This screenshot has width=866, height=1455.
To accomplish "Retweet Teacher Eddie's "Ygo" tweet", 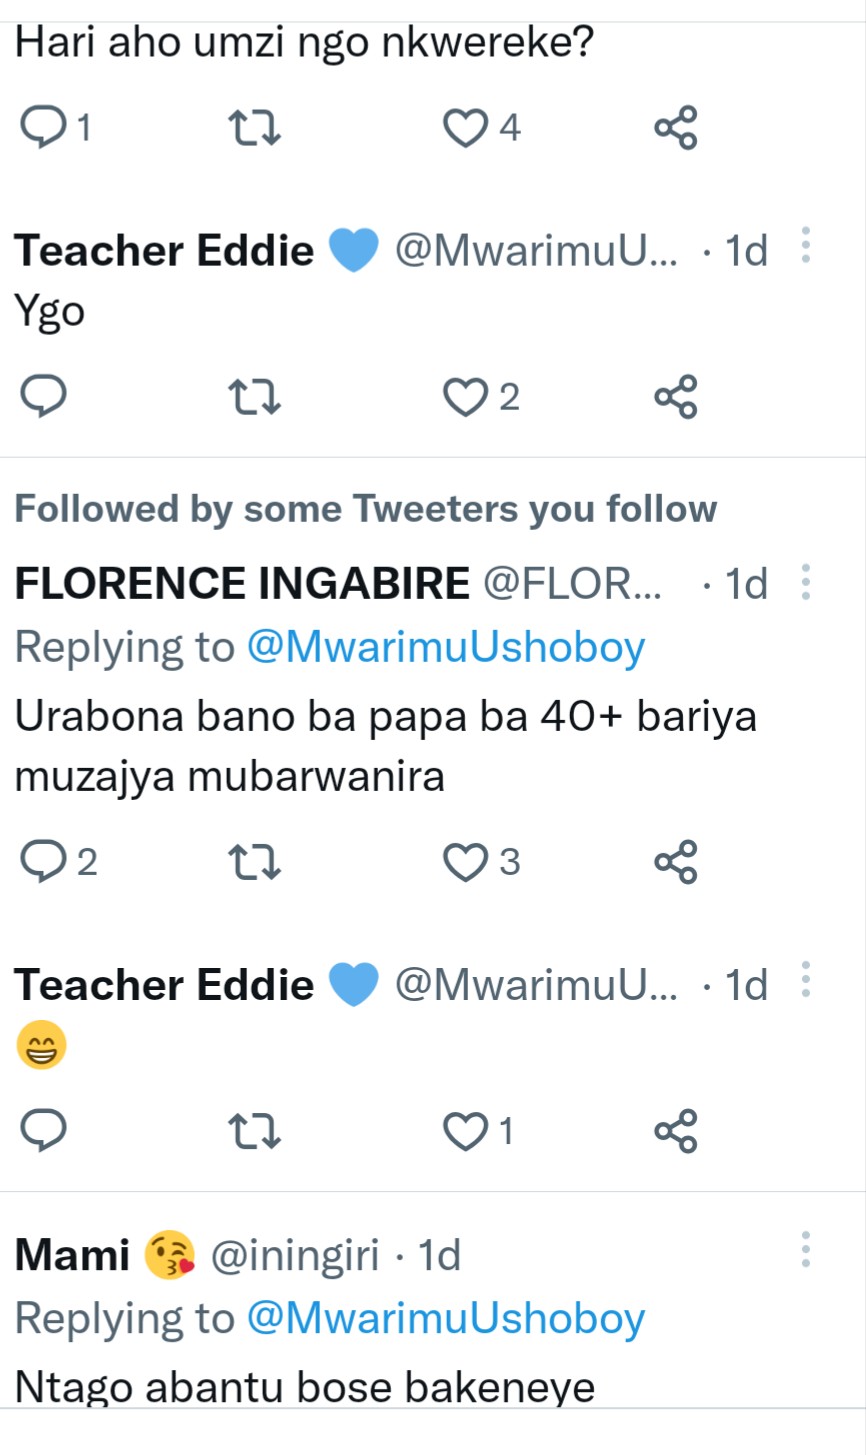I will tap(254, 397).
